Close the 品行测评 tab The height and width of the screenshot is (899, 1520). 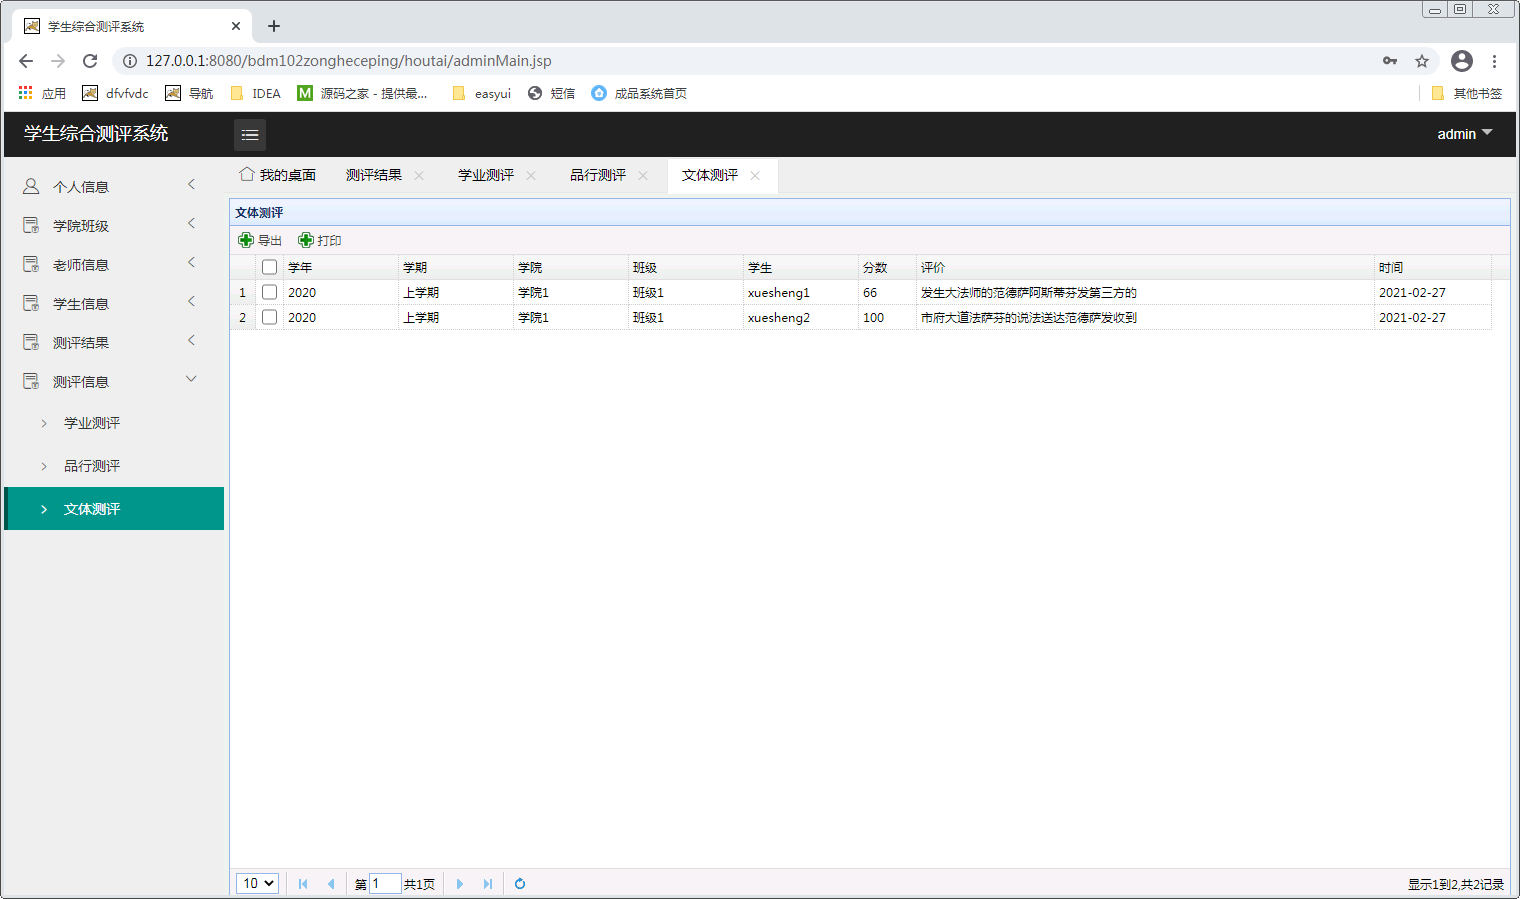(643, 176)
